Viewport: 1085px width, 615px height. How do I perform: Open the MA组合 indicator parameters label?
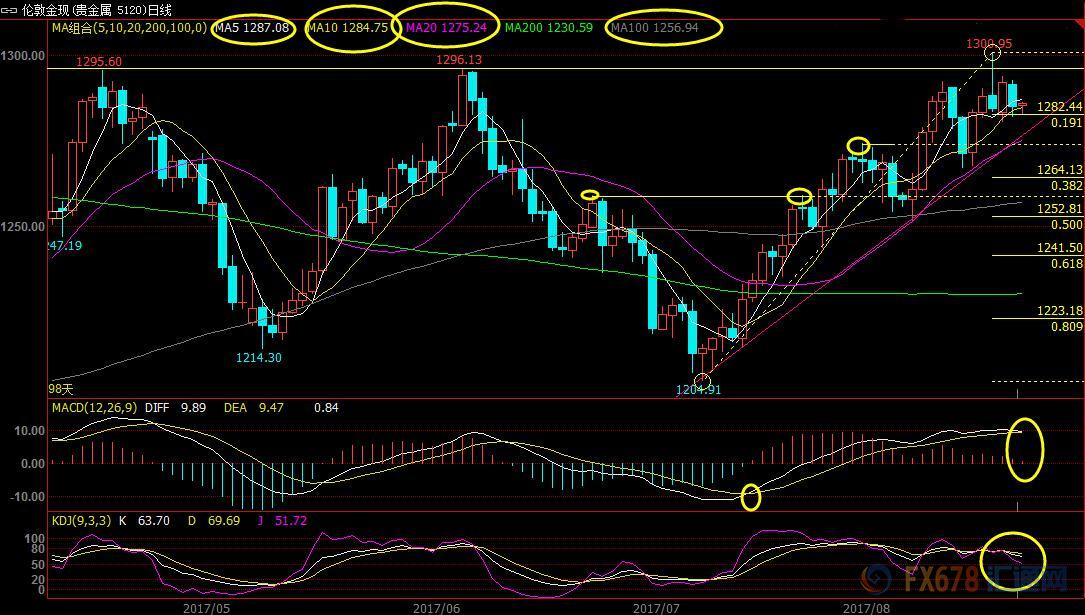coord(129,28)
